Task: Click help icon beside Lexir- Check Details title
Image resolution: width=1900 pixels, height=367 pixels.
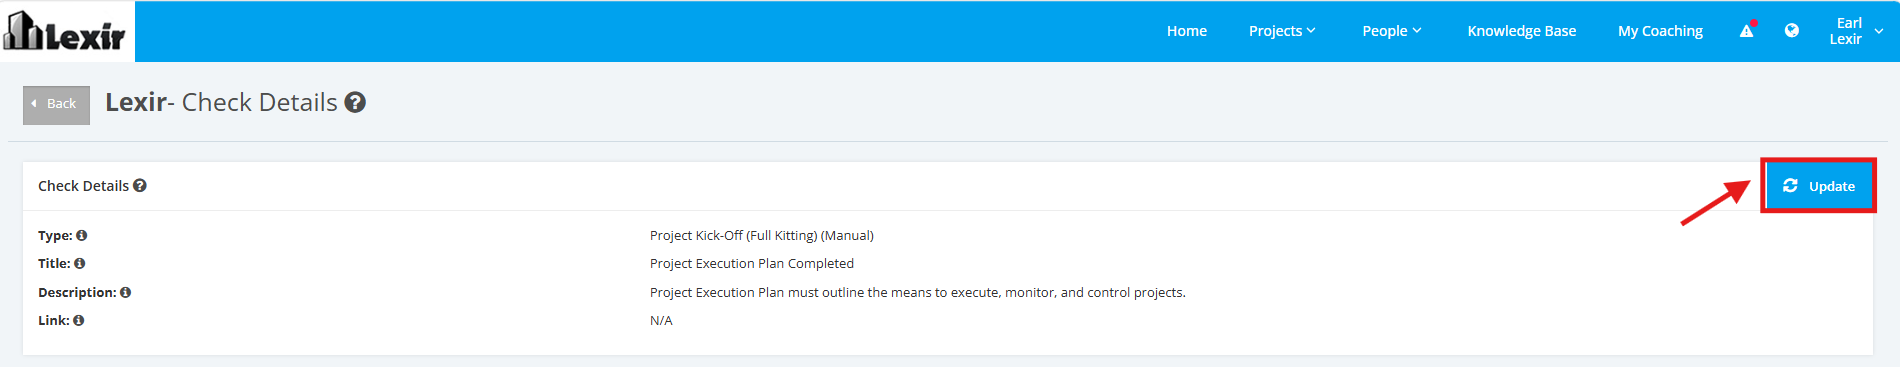Action: 355,102
